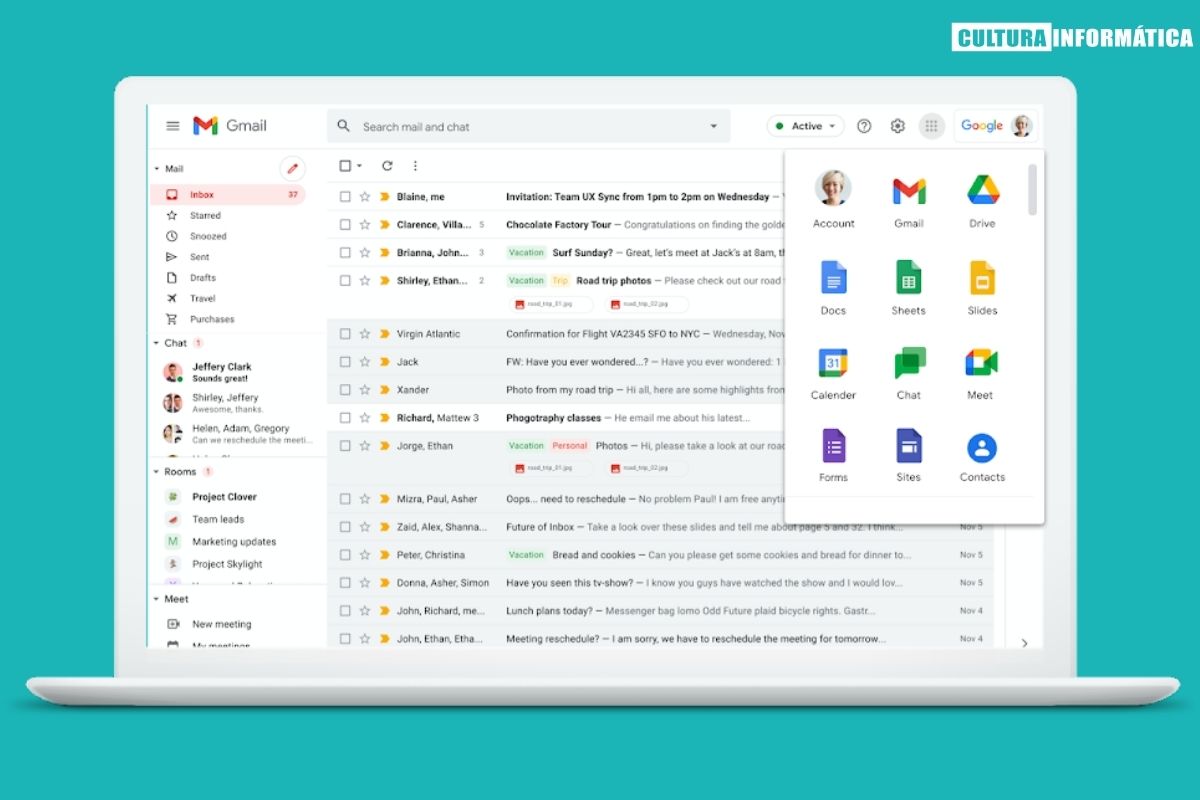Screen dimensions: 1200x800
Task: Open the compose pencil button
Action: pos(292,168)
